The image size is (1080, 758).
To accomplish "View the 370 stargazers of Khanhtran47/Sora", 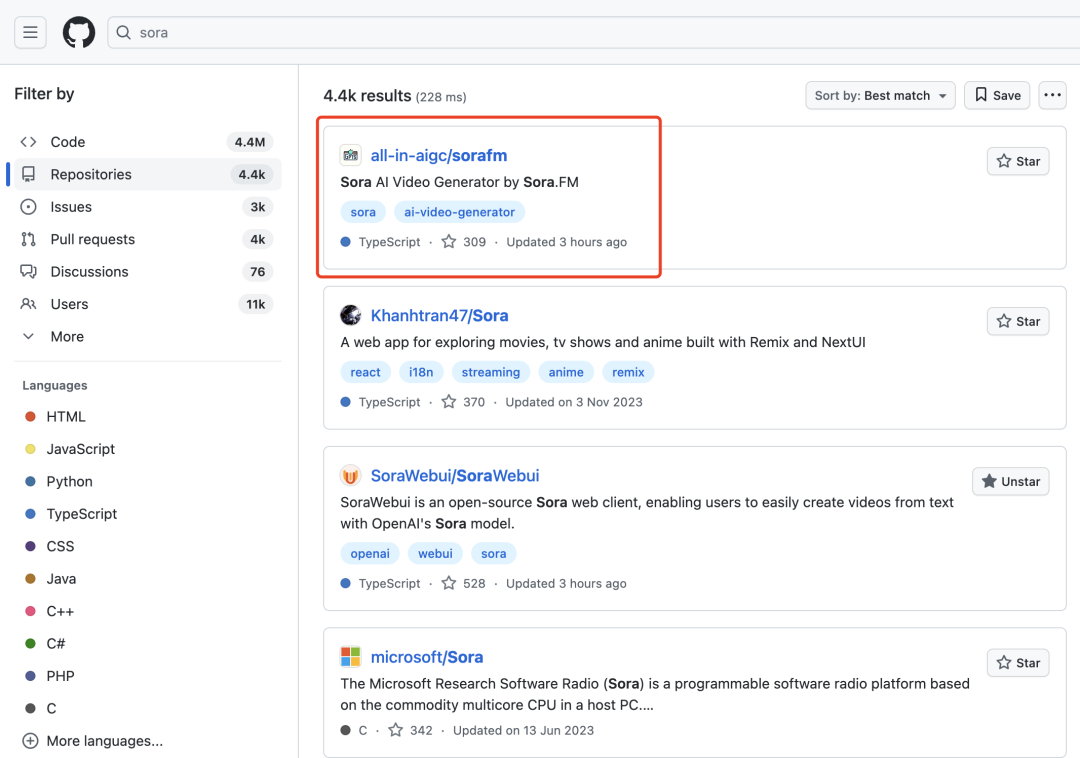I will [464, 401].
